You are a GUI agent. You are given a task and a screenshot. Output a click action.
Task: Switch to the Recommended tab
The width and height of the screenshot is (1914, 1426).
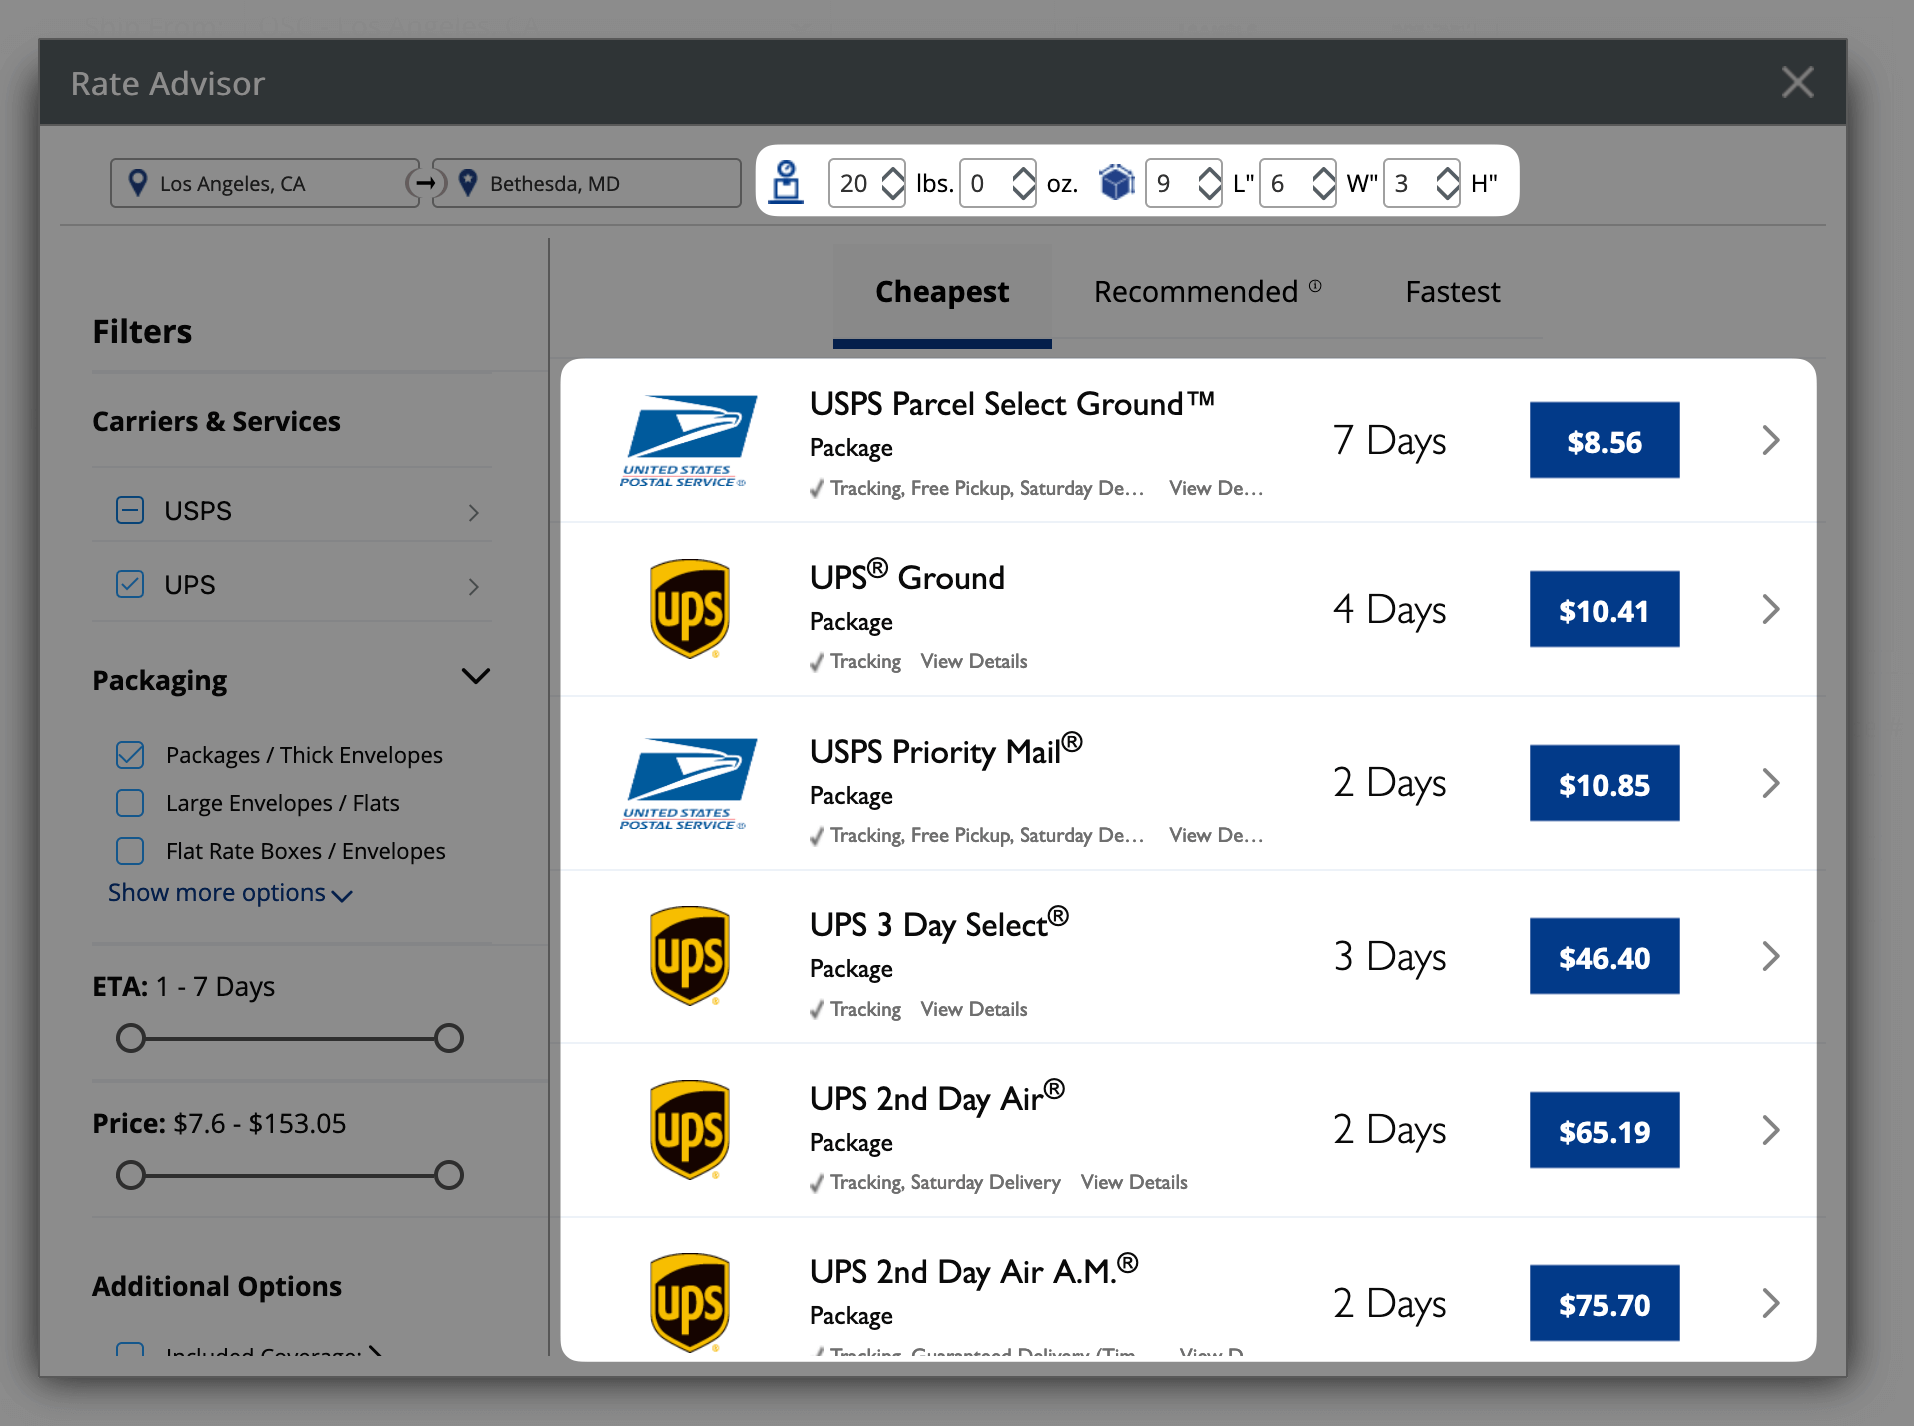click(1196, 292)
